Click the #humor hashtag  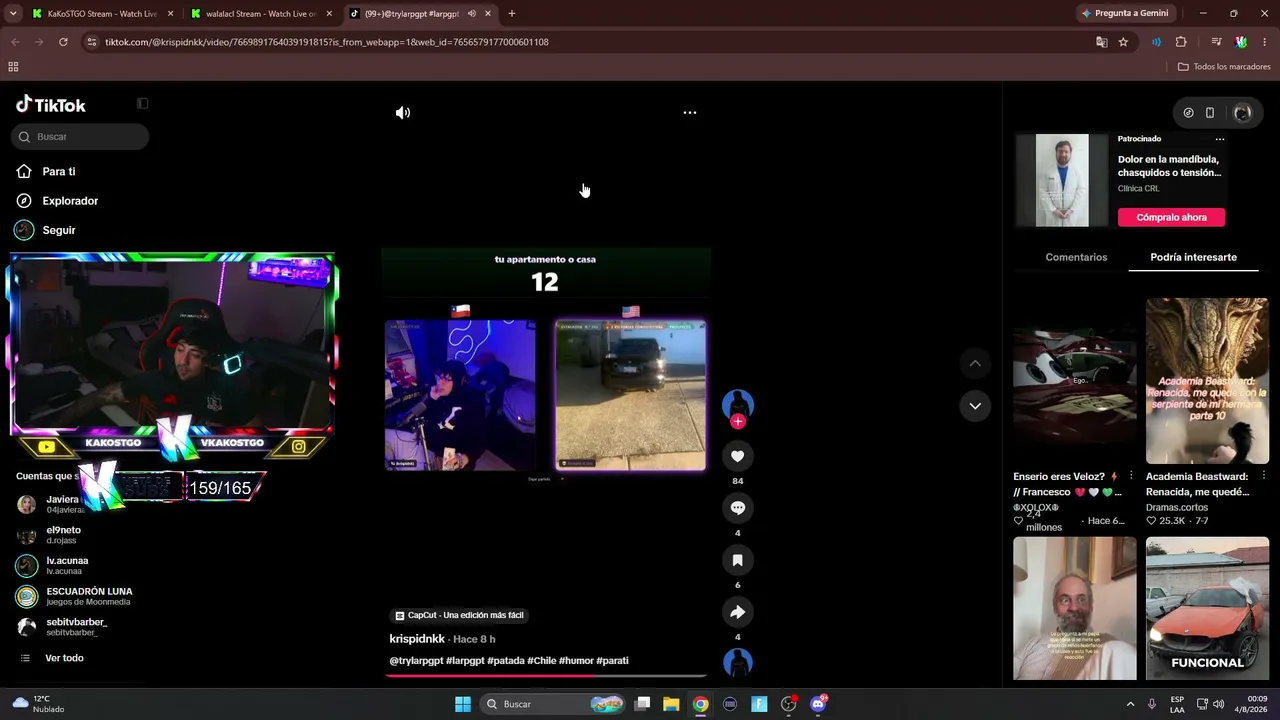point(576,661)
